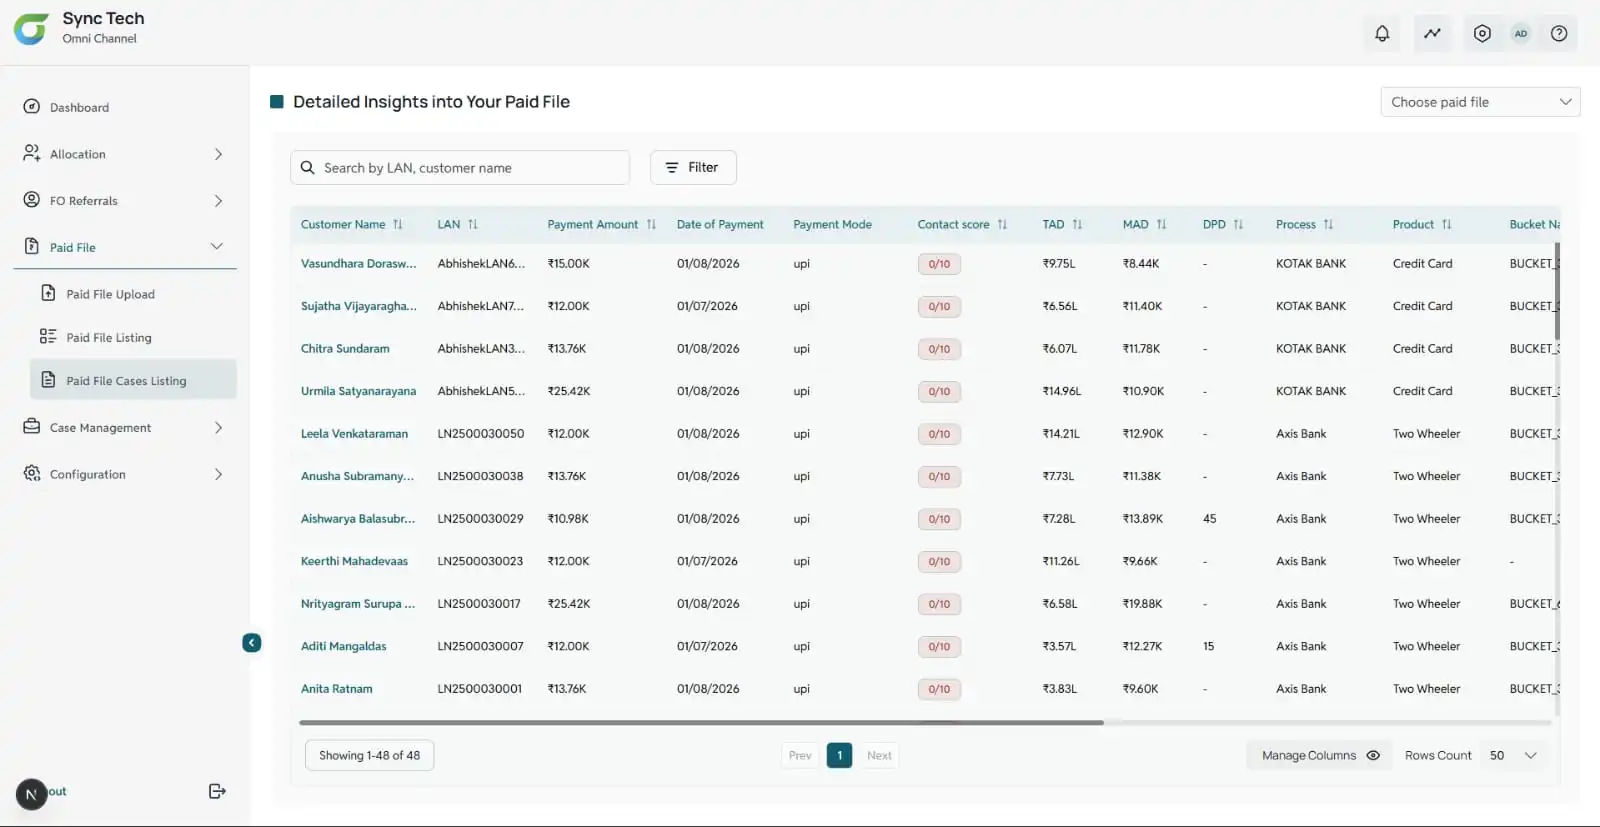Collapse sidebar with the arrow handle
Image resolution: width=1600 pixels, height=827 pixels.
(252, 643)
